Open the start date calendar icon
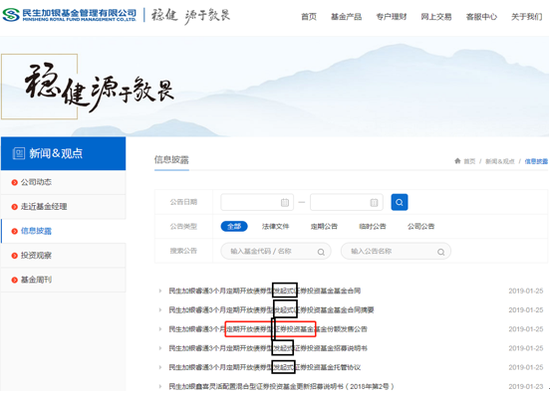The image size is (550, 396). coord(285,202)
